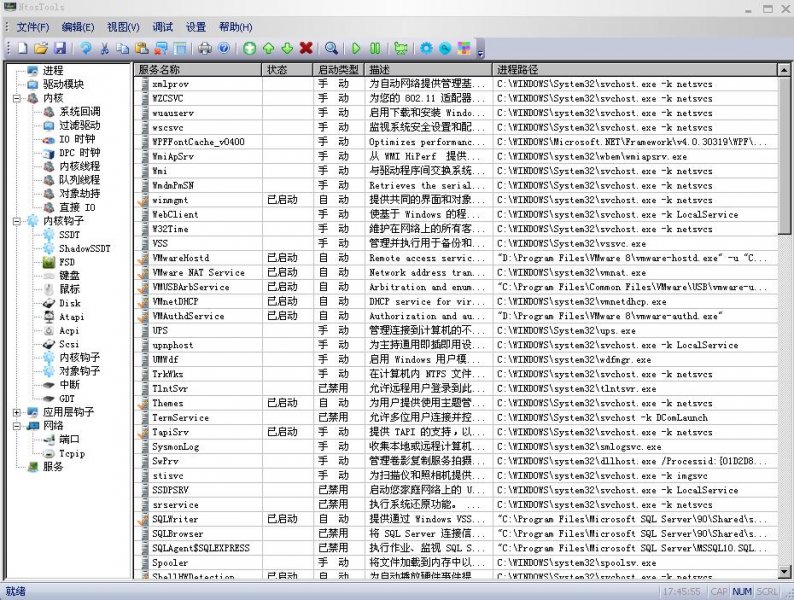Select ShadowSSDT in the tree
Image resolution: width=794 pixels, height=600 pixels.
85,248
